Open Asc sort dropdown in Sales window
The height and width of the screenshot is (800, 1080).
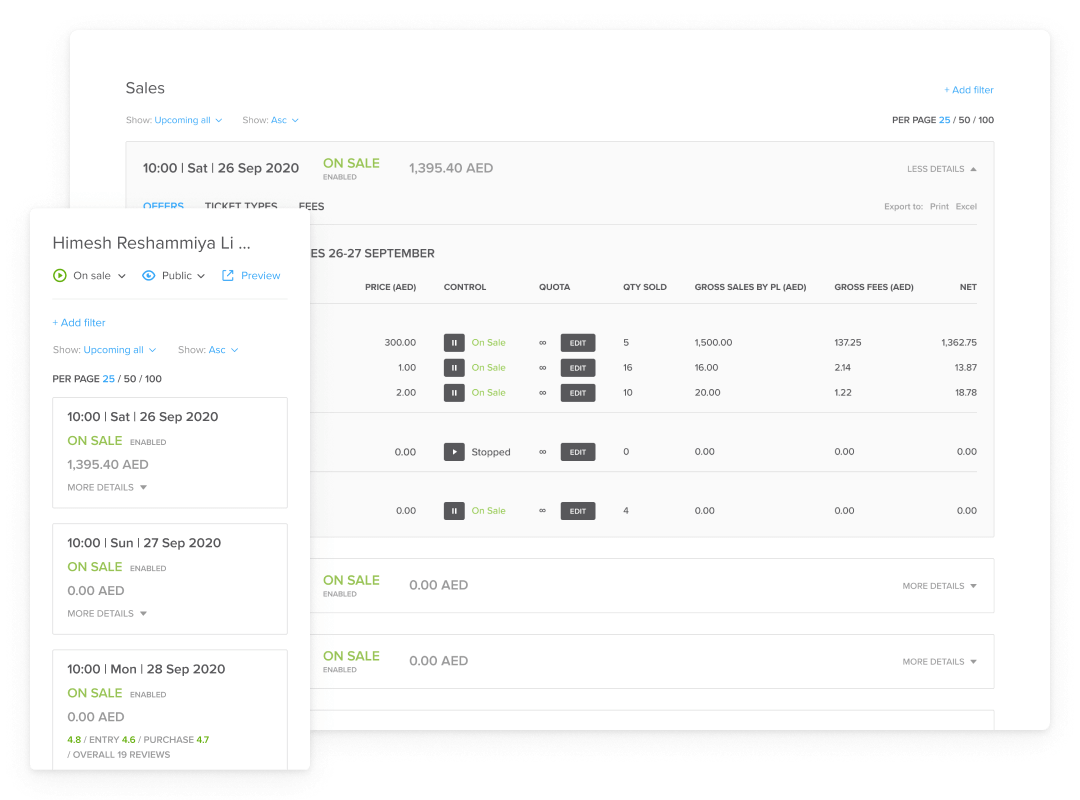284,120
